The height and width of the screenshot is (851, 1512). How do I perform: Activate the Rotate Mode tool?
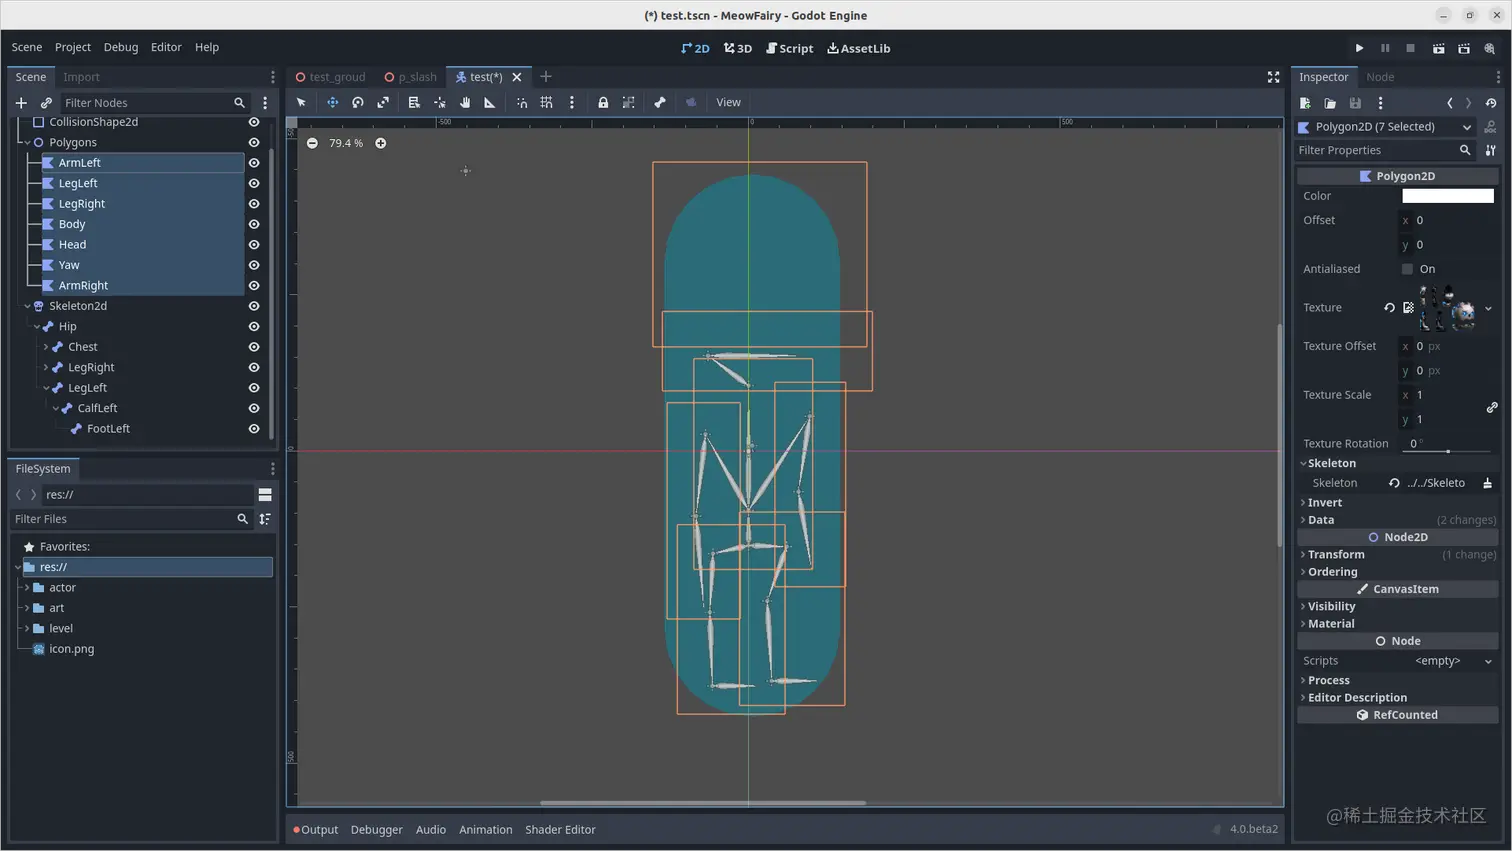coord(357,102)
